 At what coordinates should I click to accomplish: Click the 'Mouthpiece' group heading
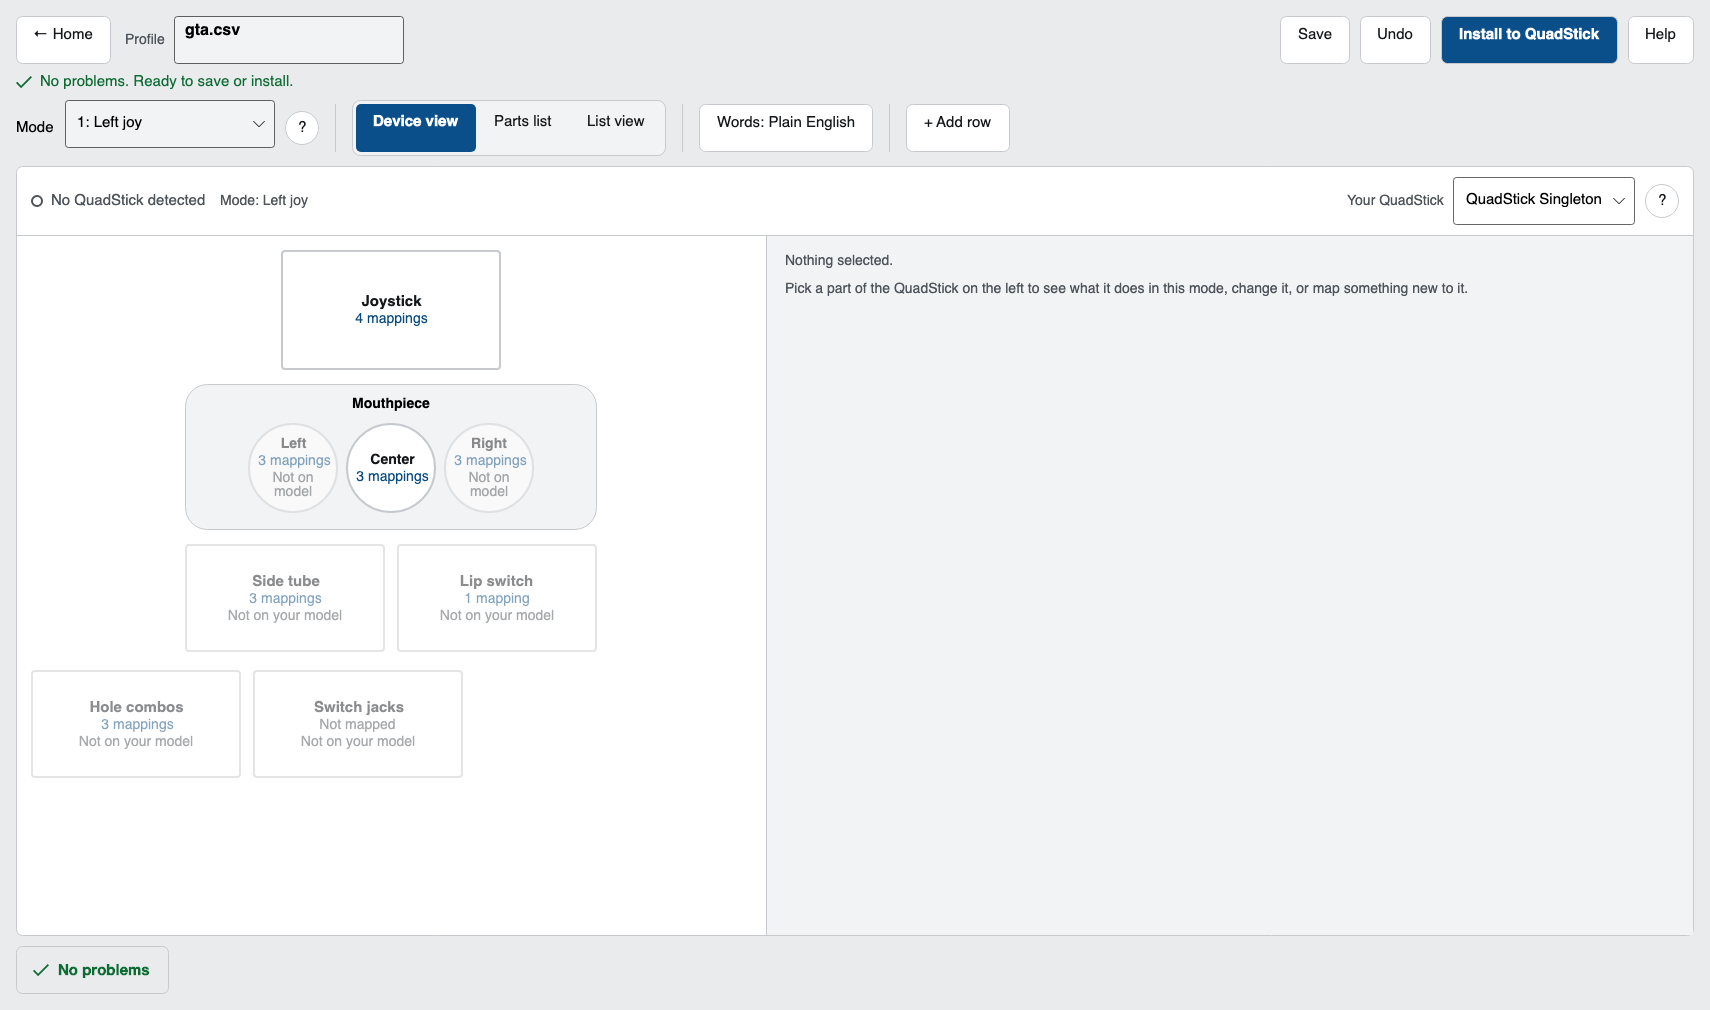click(391, 403)
